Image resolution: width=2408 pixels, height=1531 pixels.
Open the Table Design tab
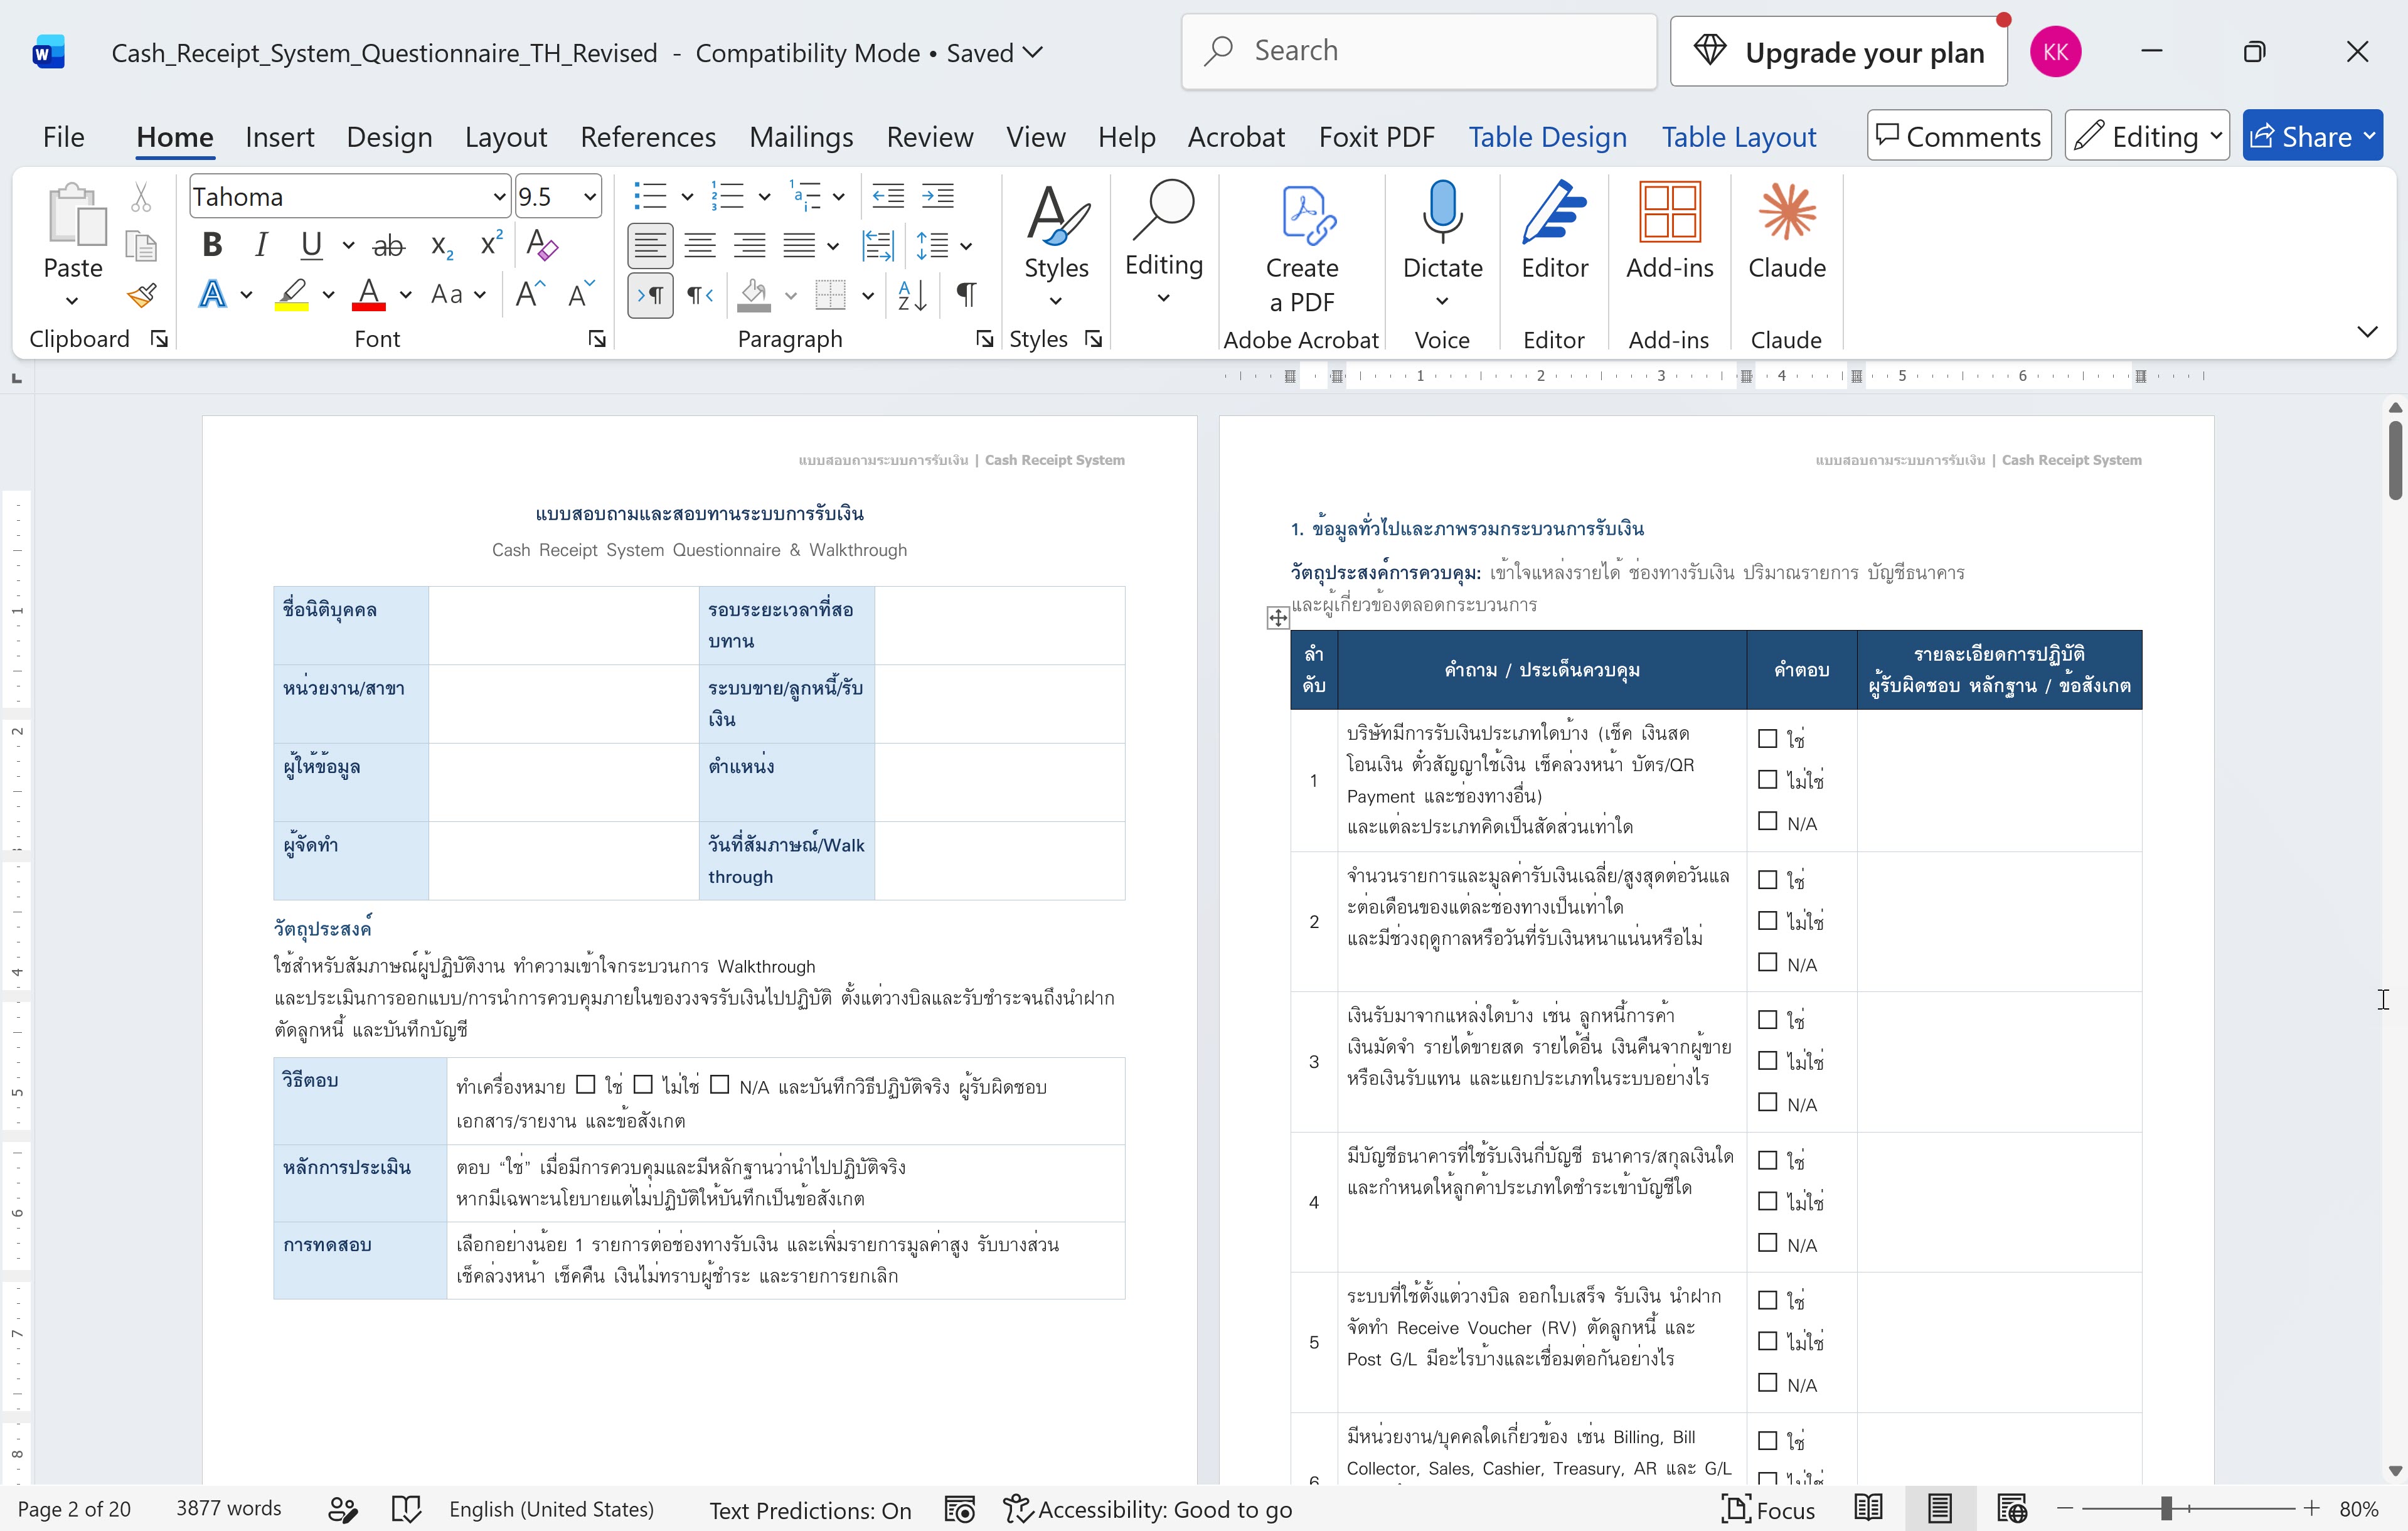[x=1547, y=137]
